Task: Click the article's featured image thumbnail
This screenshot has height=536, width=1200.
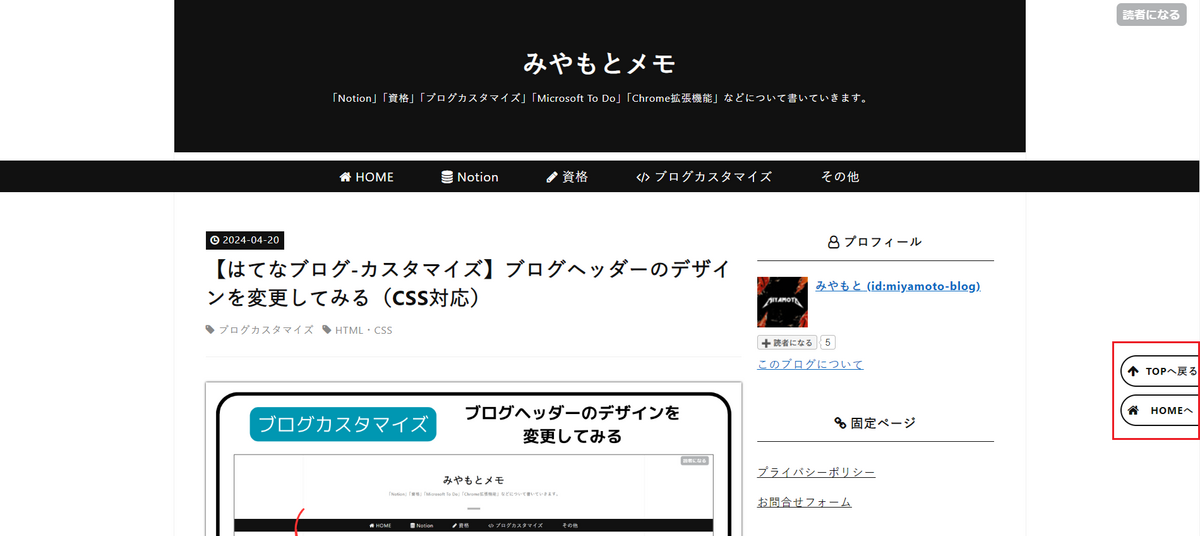Action: point(473,459)
